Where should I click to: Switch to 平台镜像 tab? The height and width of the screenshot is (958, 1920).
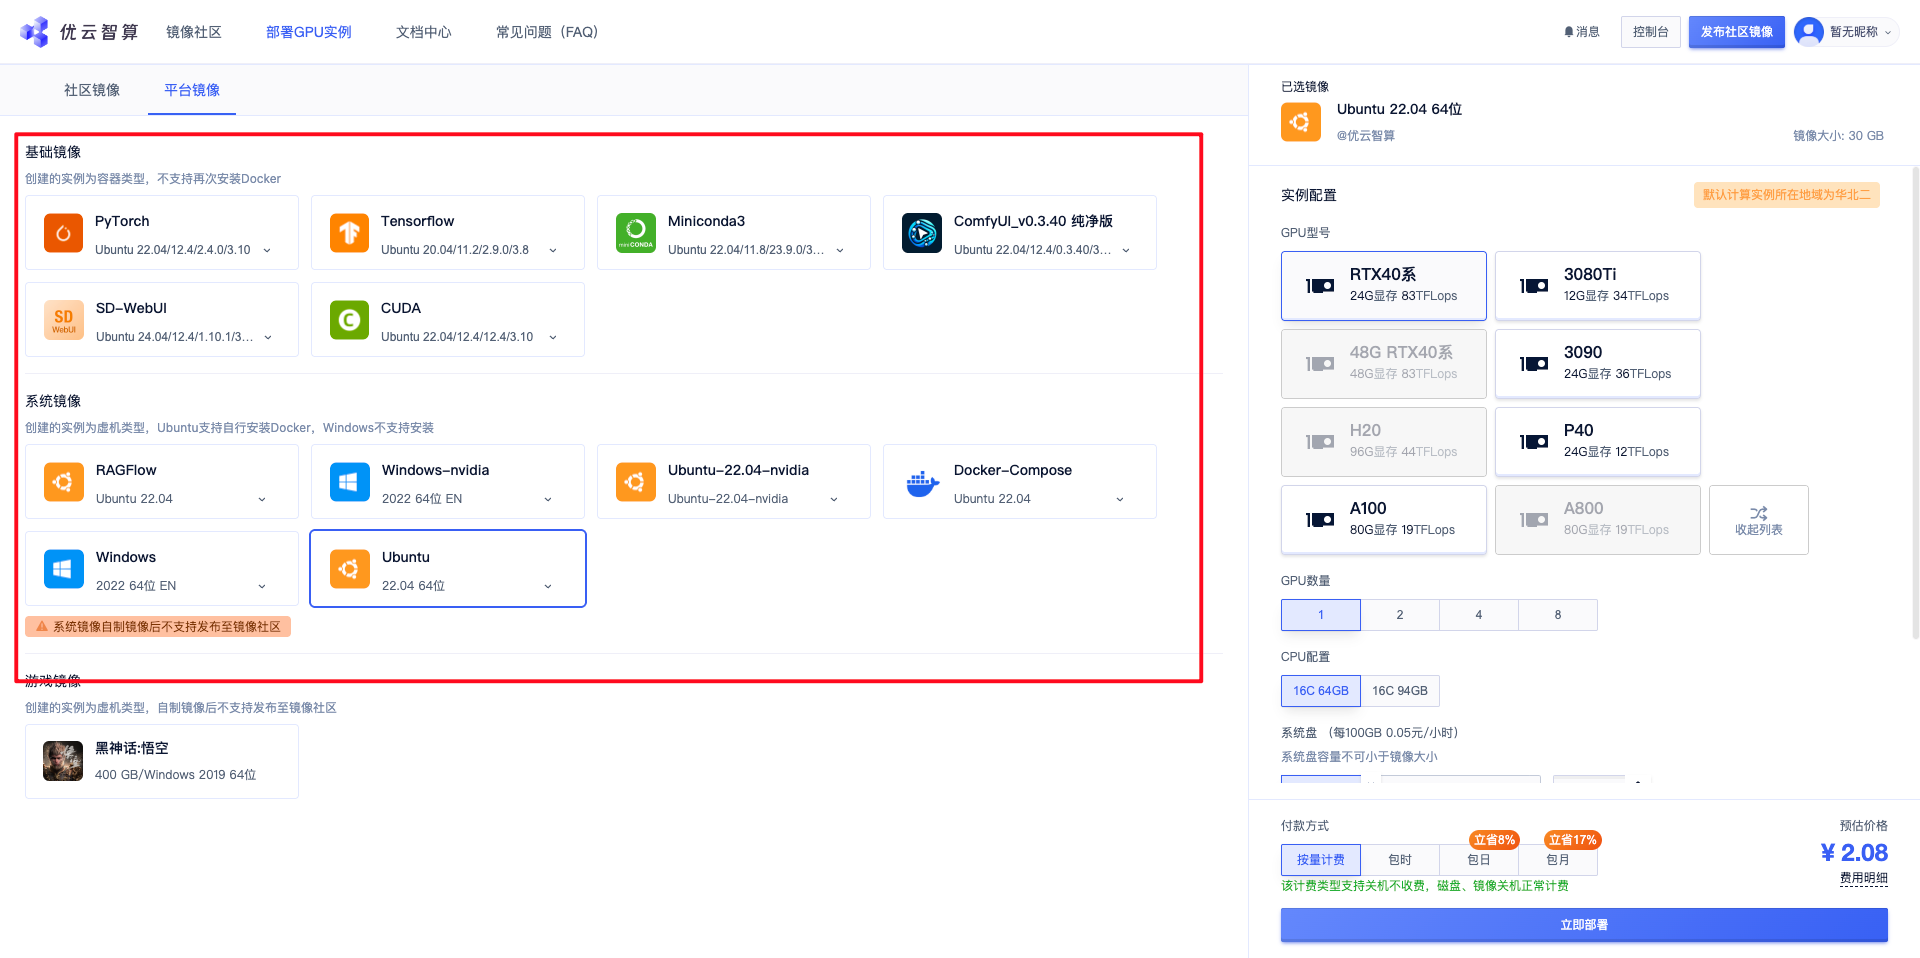pos(192,90)
